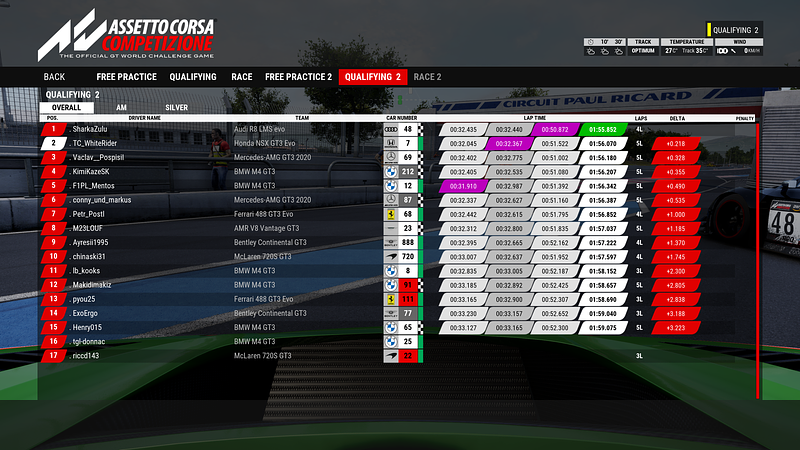Click the Aston Martin logo for car 23
Screen dimensions: 800x450
coord(391,229)
